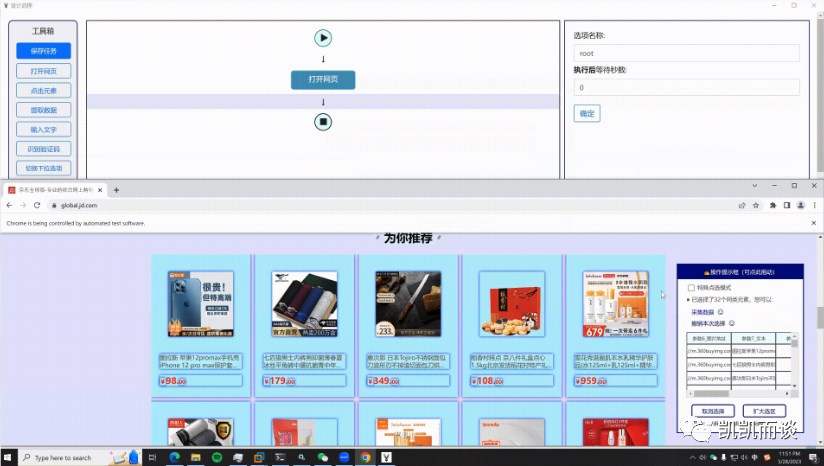Open Chrome three-dot menu
This screenshot has width=824, height=466.
pyautogui.click(x=815, y=205)
